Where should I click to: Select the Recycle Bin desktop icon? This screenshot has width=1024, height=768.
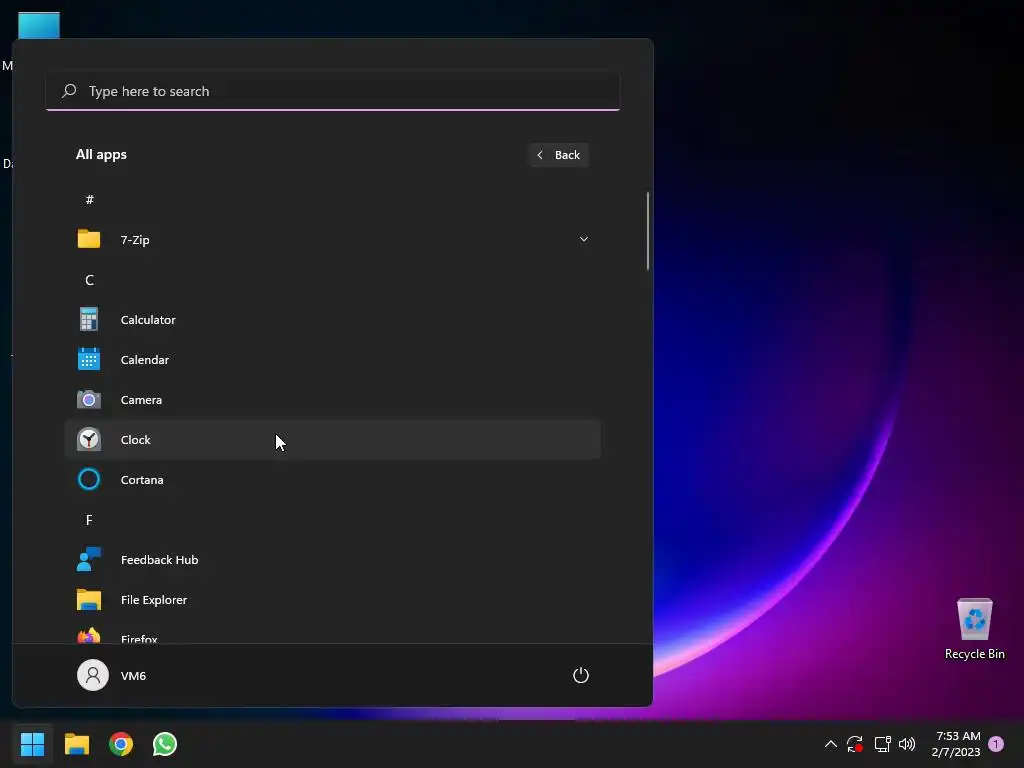pos(974,628)
